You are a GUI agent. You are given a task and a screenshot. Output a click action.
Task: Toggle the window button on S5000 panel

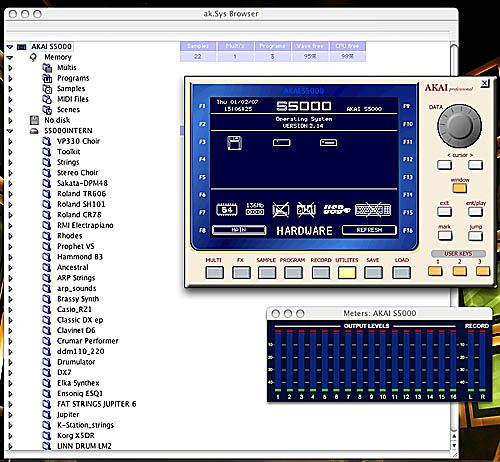460,188
